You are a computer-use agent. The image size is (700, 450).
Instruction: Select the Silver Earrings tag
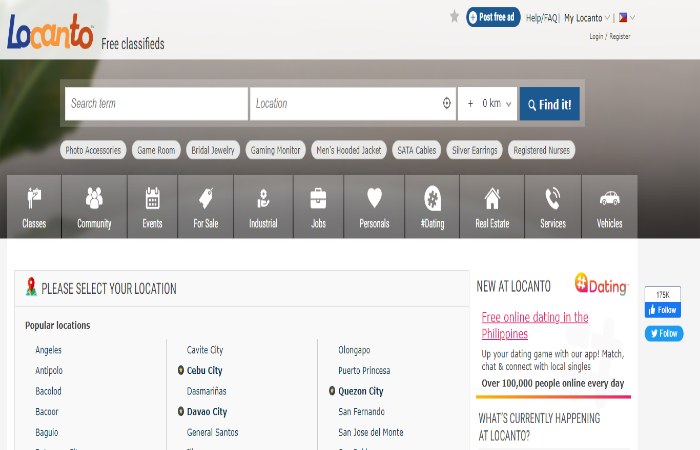[475, 150]
